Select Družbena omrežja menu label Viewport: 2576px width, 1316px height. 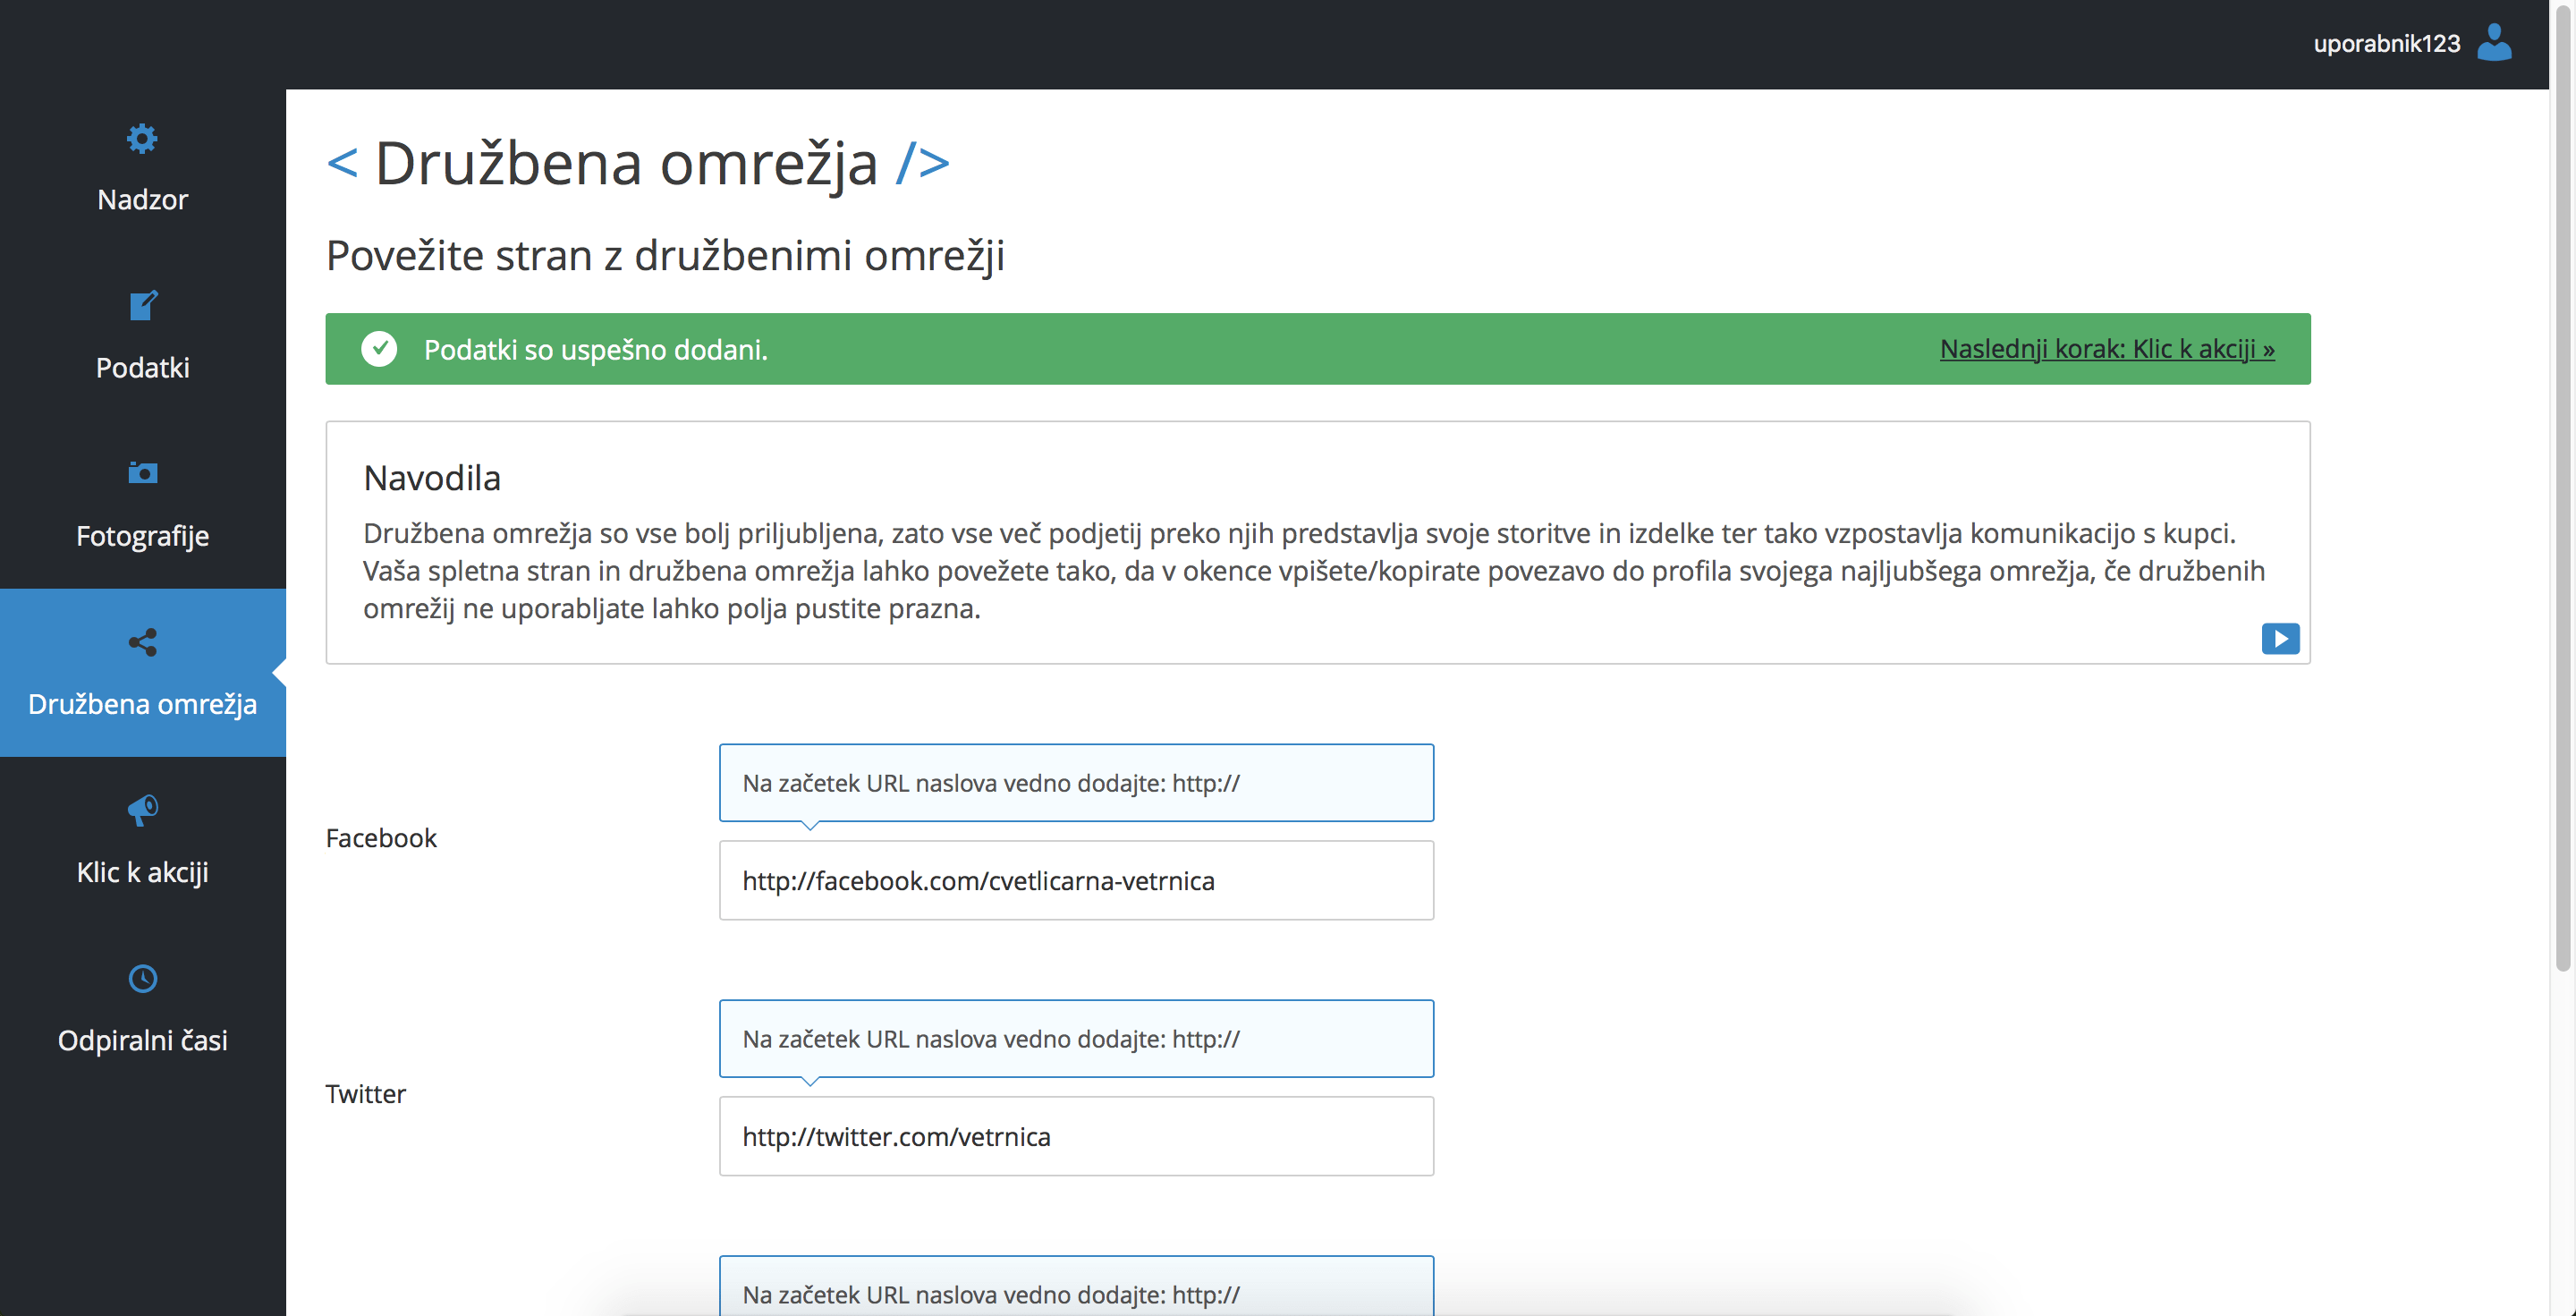tap(143, 704)
